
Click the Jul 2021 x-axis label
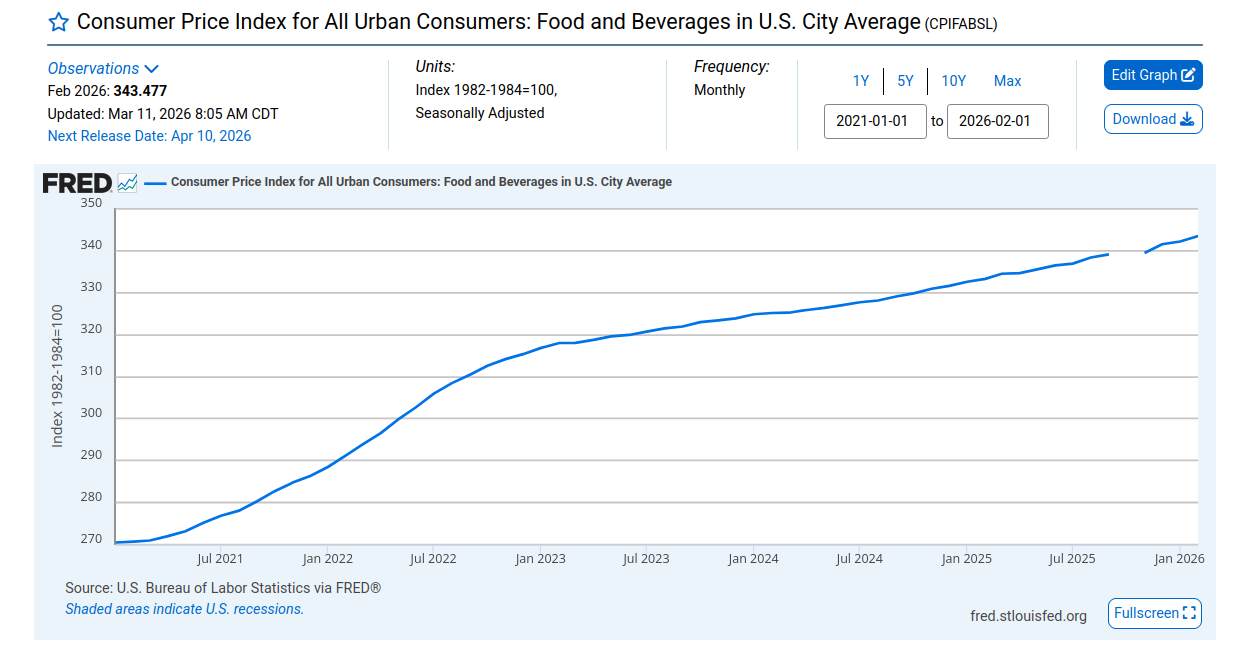220,559
